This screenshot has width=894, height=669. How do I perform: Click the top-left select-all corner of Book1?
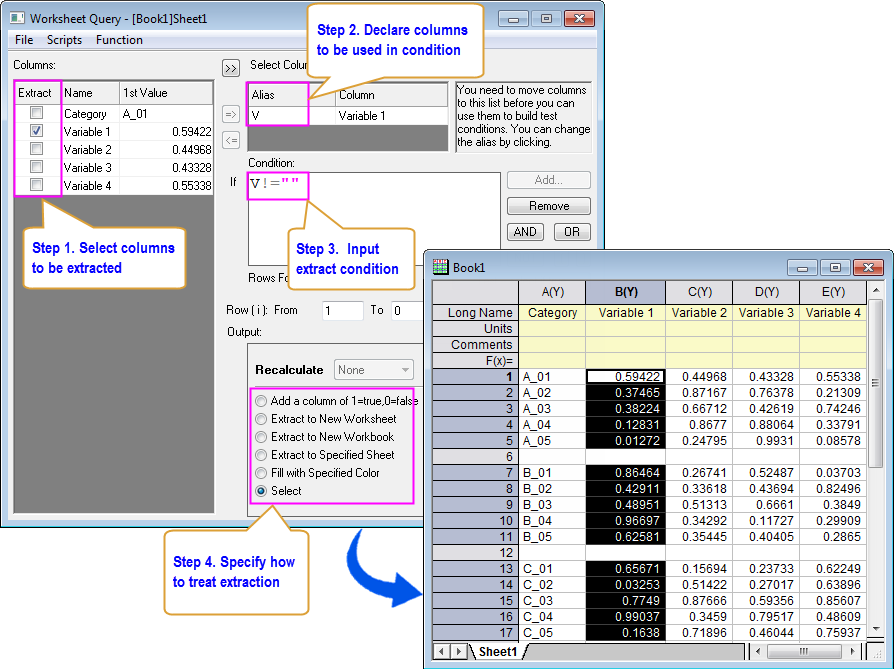click(x=475, y=292)
